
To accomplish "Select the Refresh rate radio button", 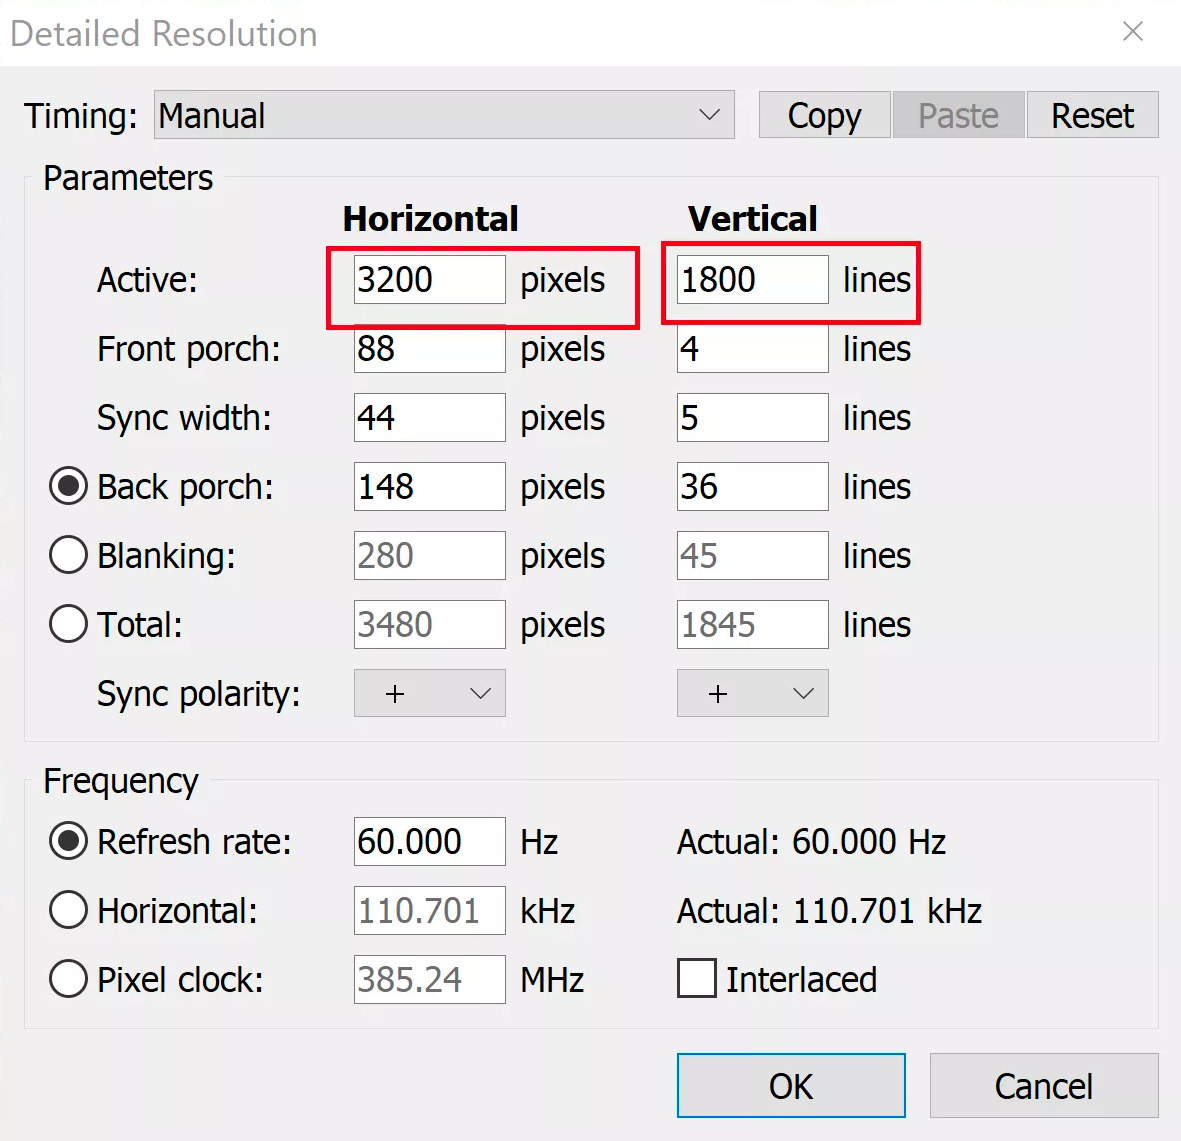I will pyautogui.click(x=69, y=841).
